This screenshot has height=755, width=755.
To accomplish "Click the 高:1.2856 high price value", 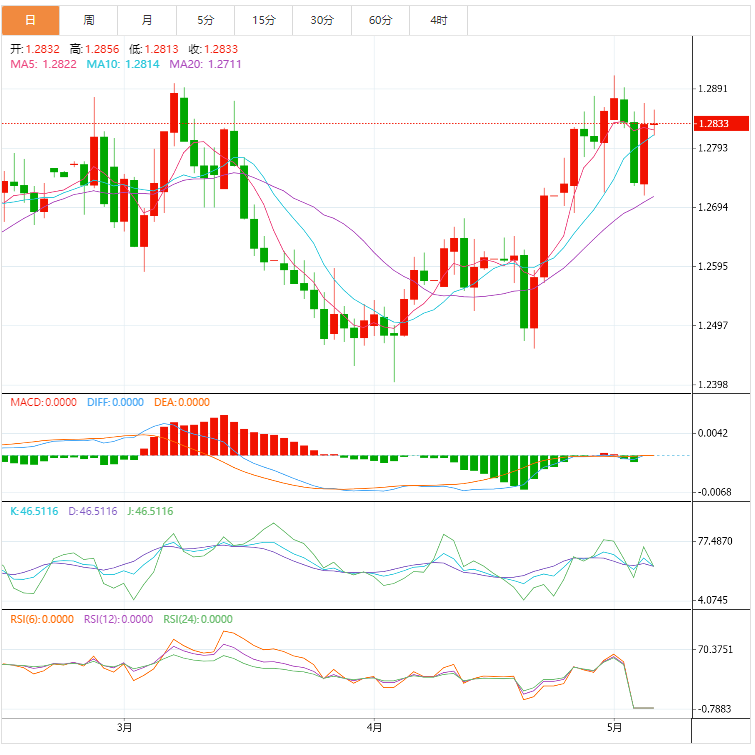I will 94,49.
